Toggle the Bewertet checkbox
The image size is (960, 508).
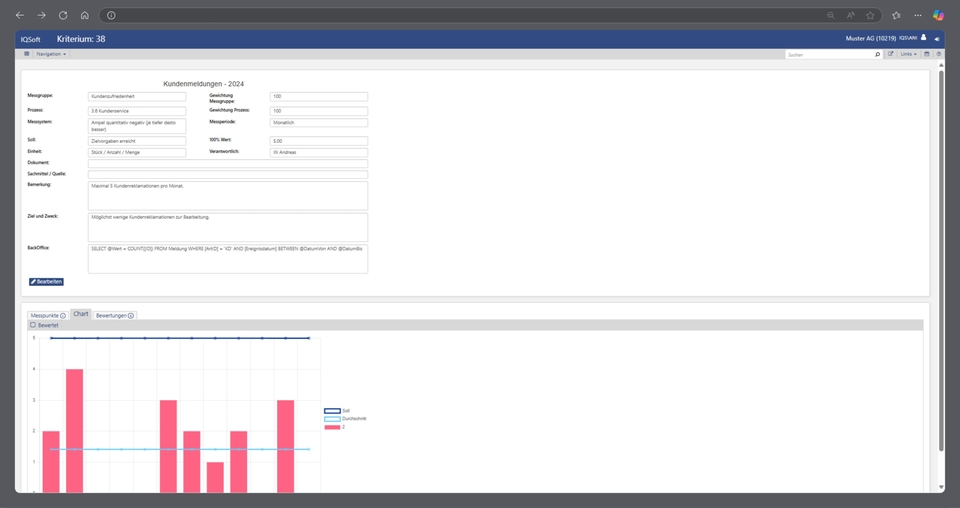coord(33,325)
